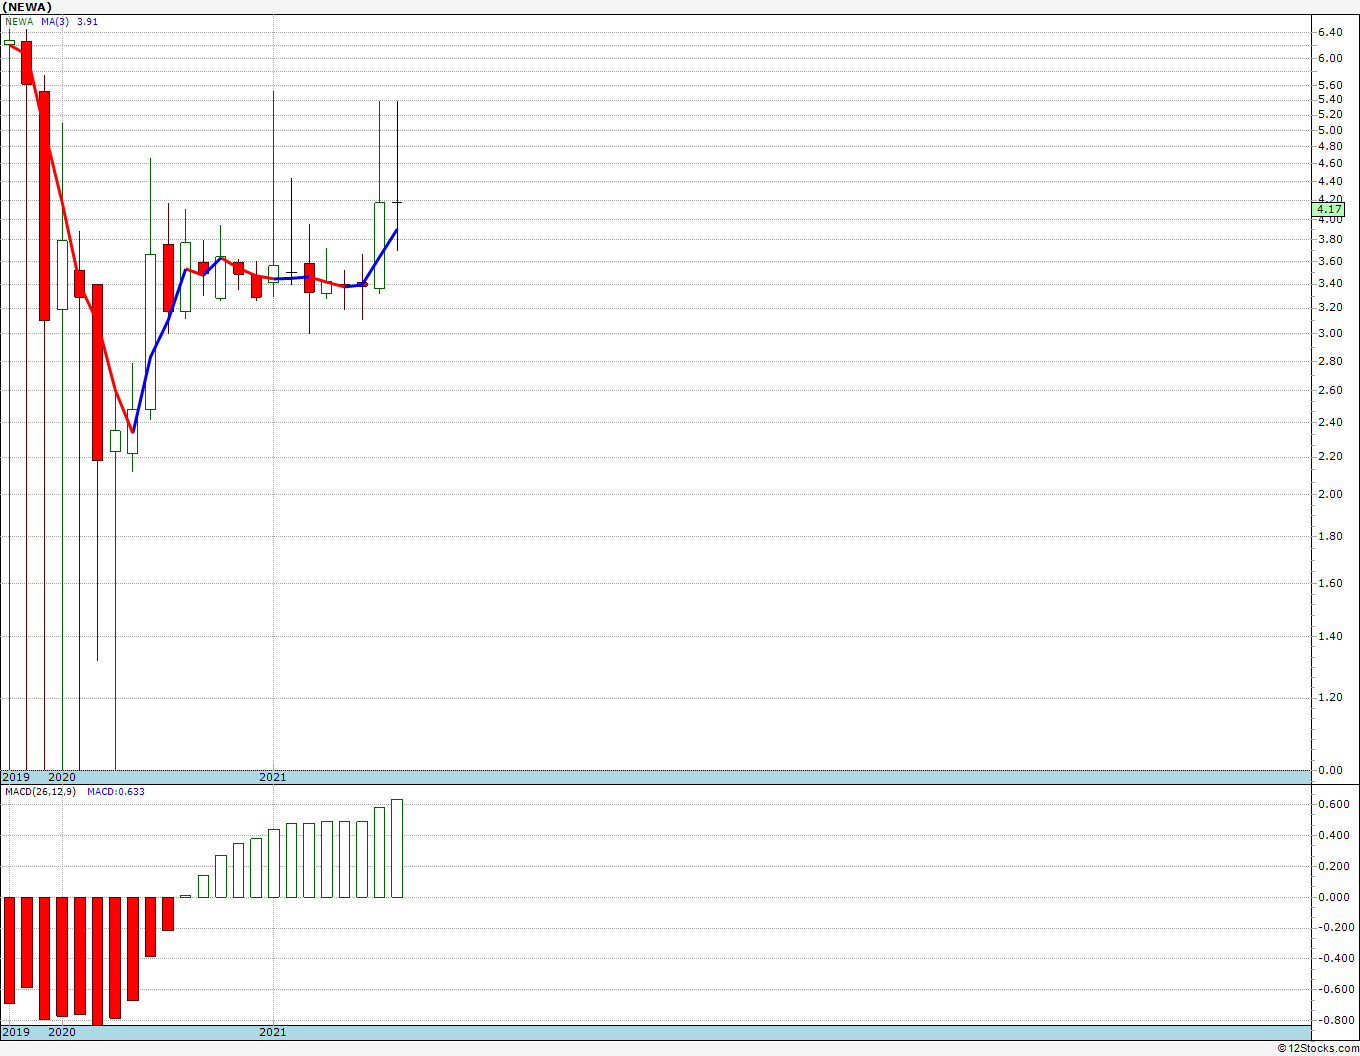Click the (NEWA) chart title
Screen dimensions: 1360x1056
(x=27, y=7)
